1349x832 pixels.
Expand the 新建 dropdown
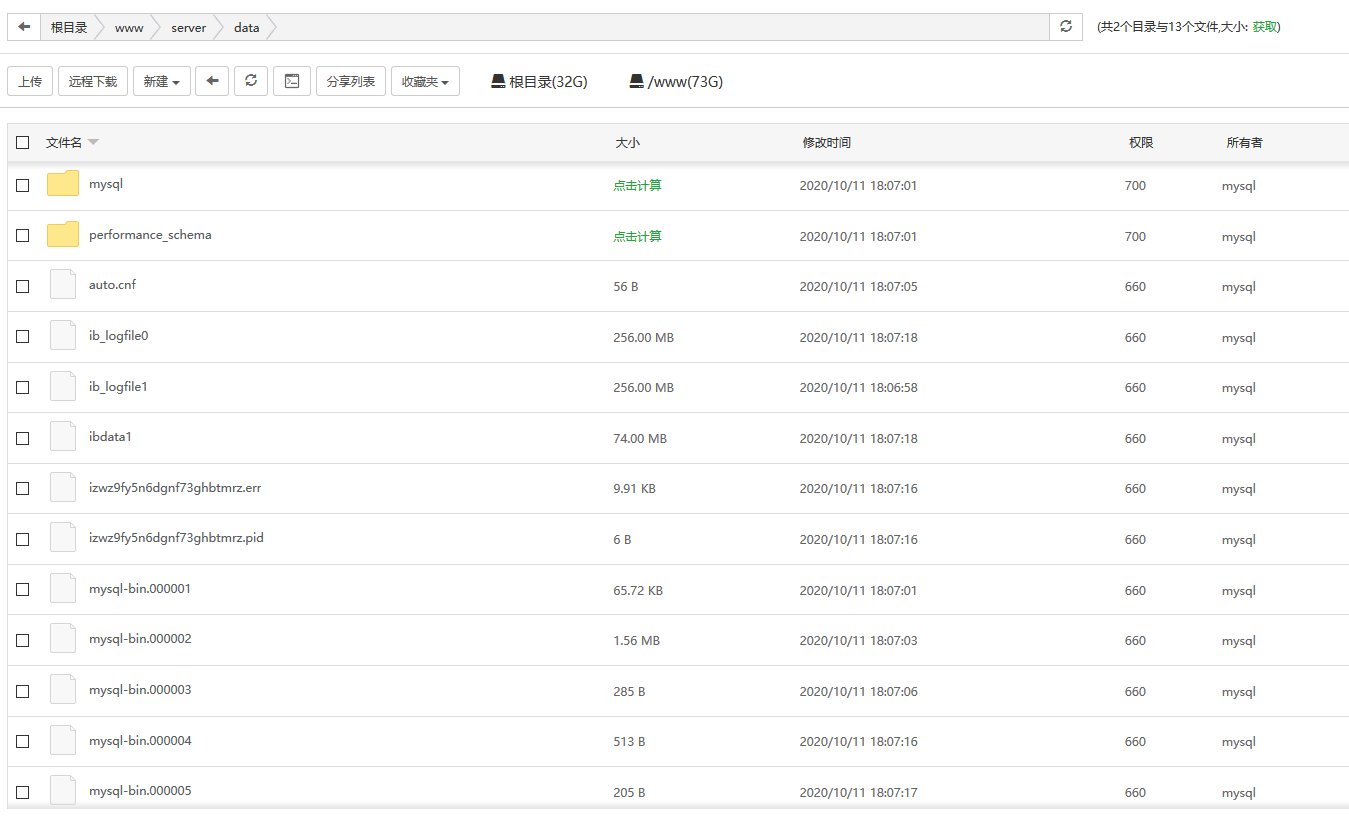click(161, 81)
